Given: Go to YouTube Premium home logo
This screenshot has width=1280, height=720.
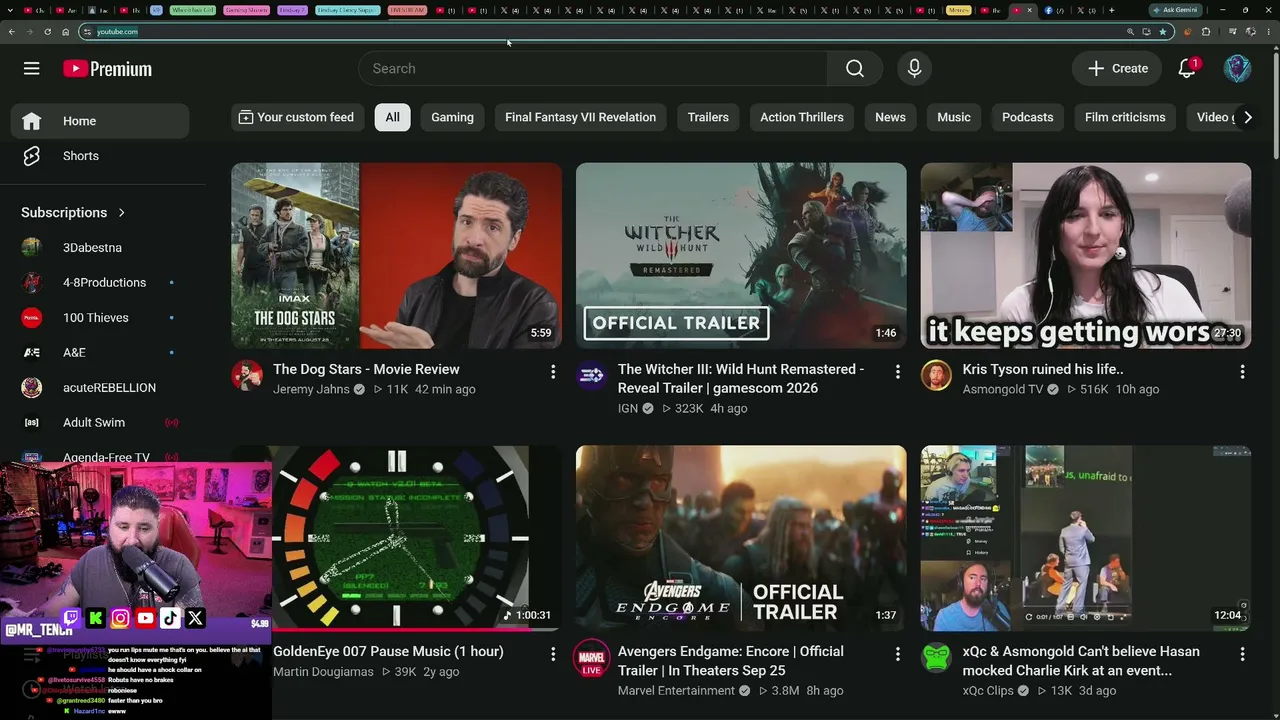Looking at the screenshot, I should point(107,69).
